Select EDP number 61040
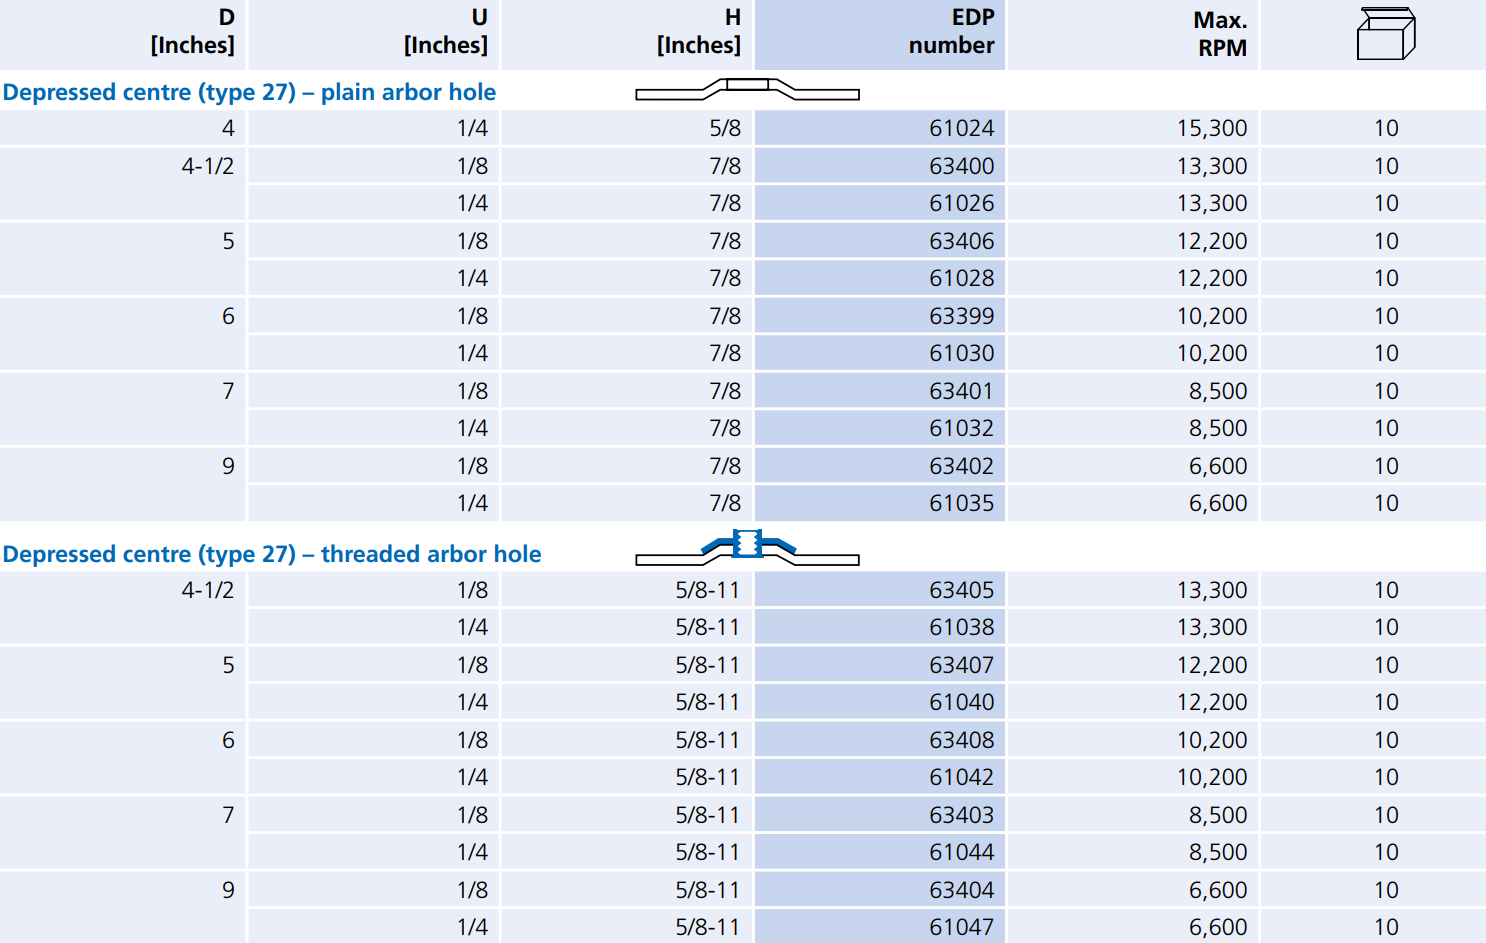Image resolution: width=1486 pixels, height=943 pixels. pos(961,702)
